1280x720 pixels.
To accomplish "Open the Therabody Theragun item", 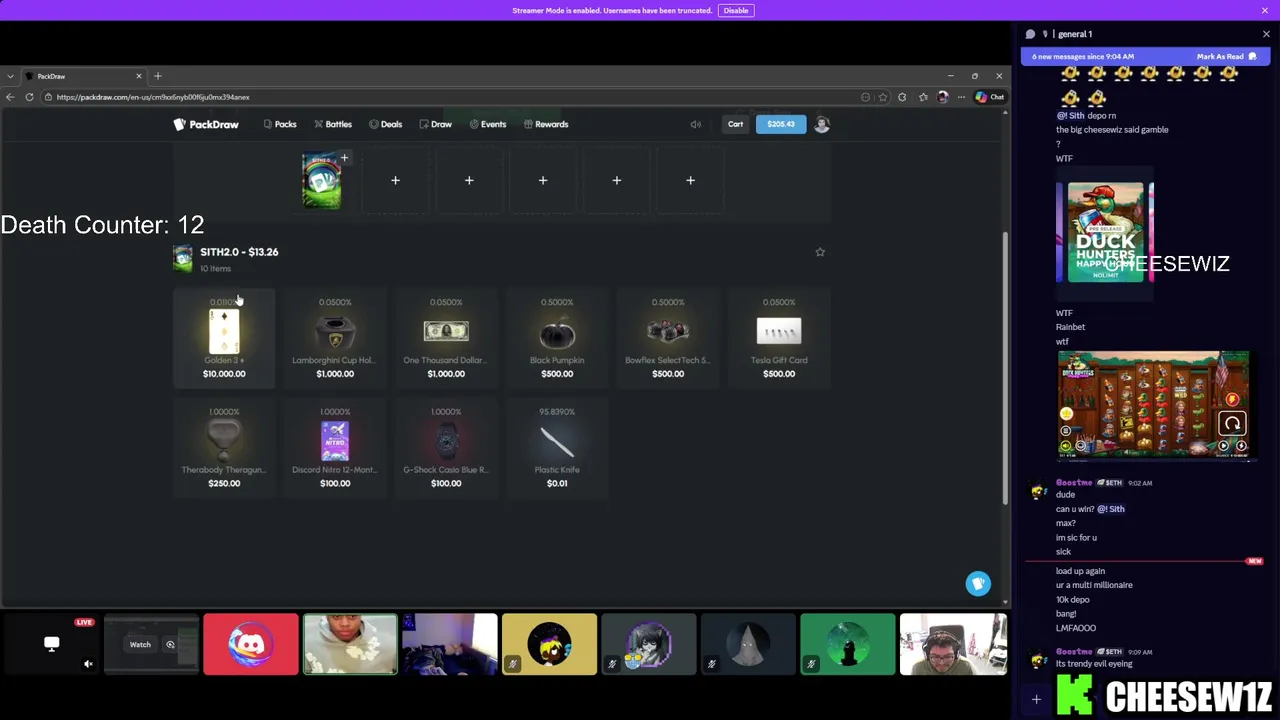I will coord(224,447).
